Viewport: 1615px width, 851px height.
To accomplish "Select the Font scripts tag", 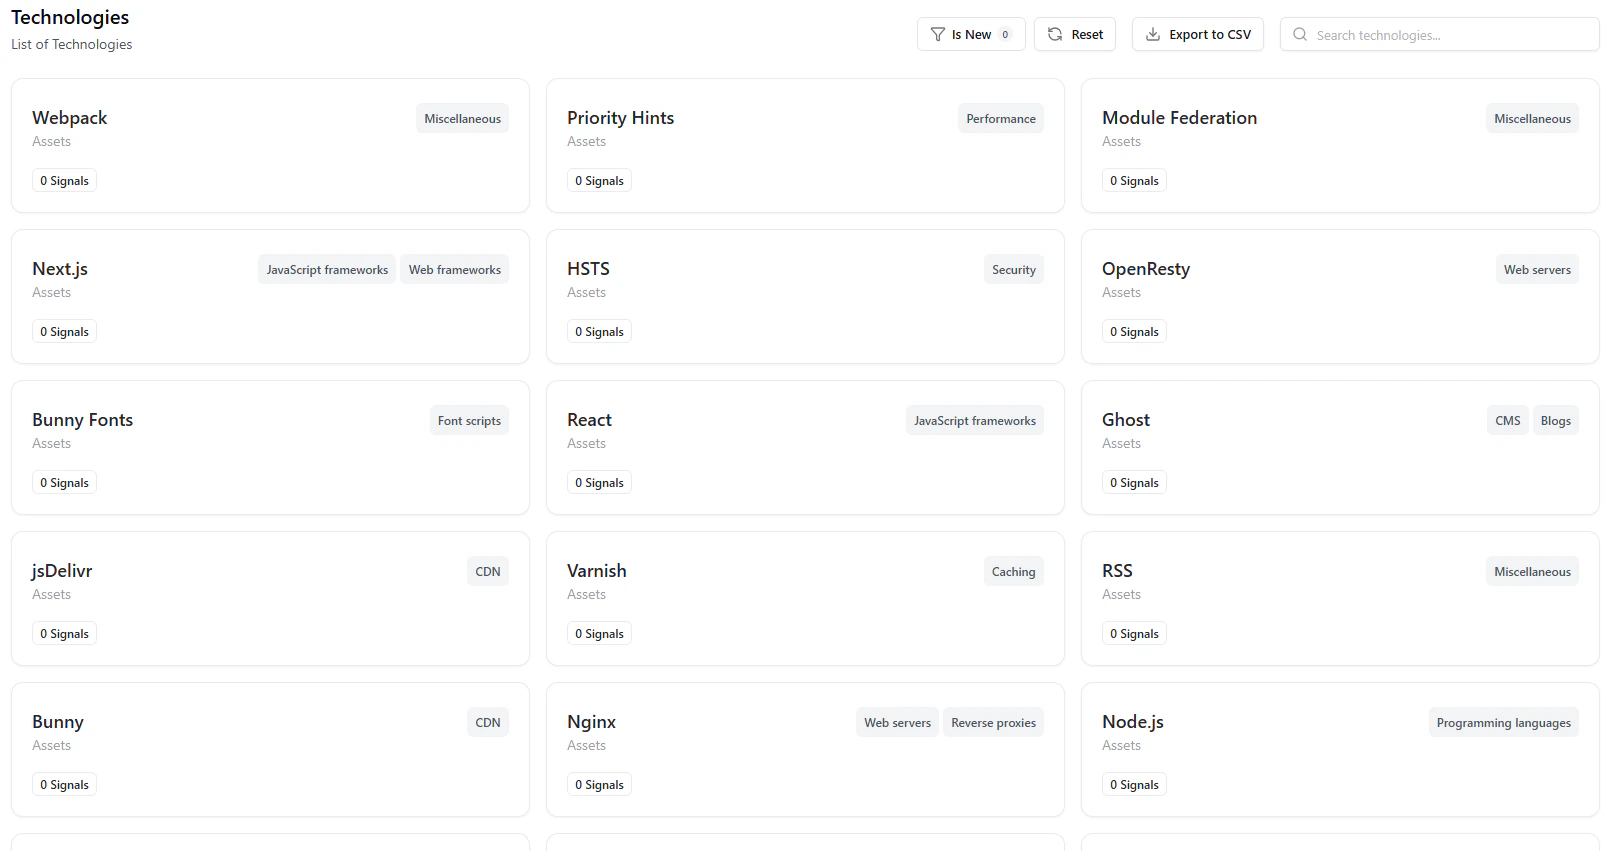I will [x=469, y=420].
